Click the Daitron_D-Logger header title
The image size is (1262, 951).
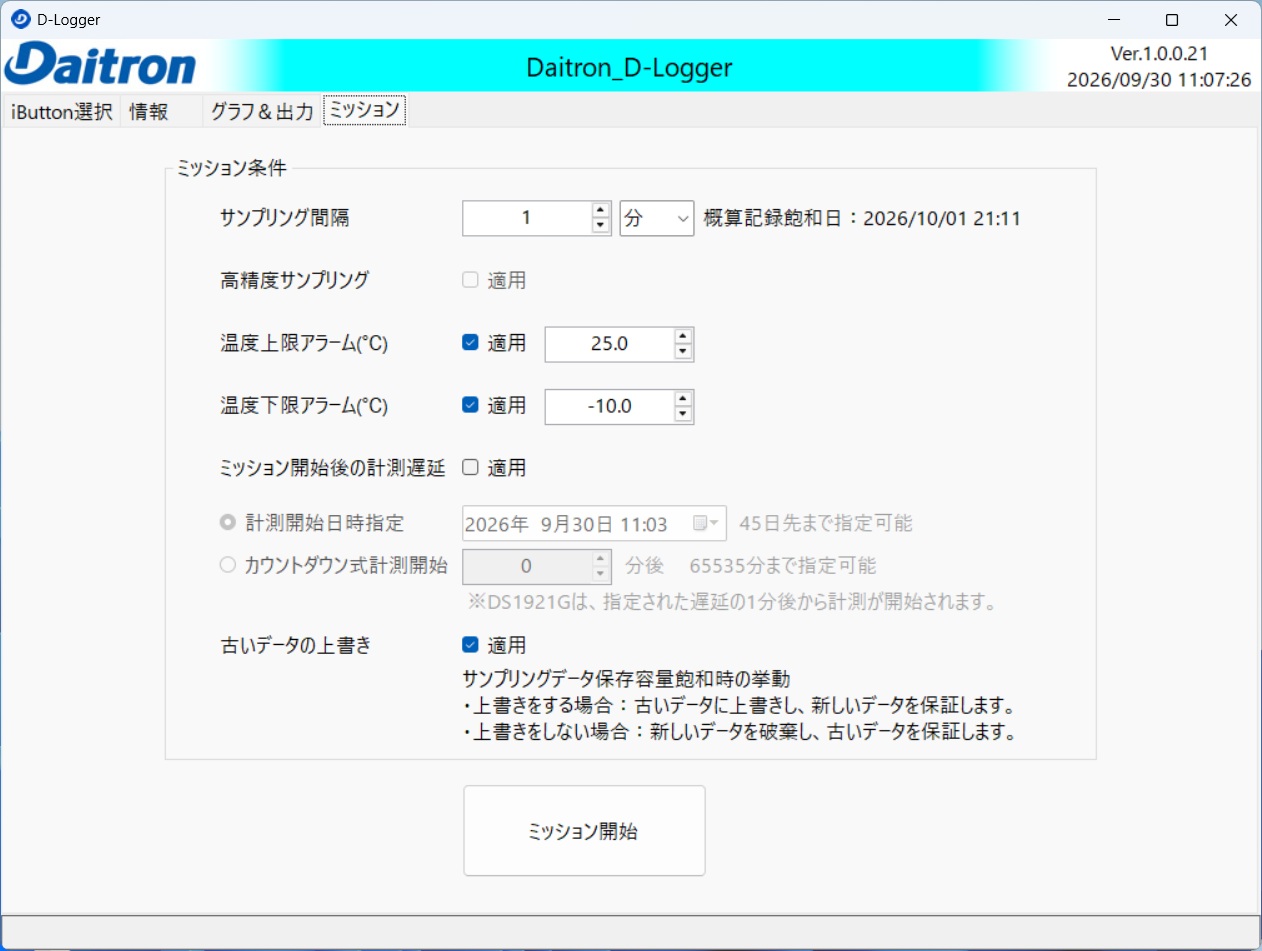pyautogui.click(x=629, y=68)
